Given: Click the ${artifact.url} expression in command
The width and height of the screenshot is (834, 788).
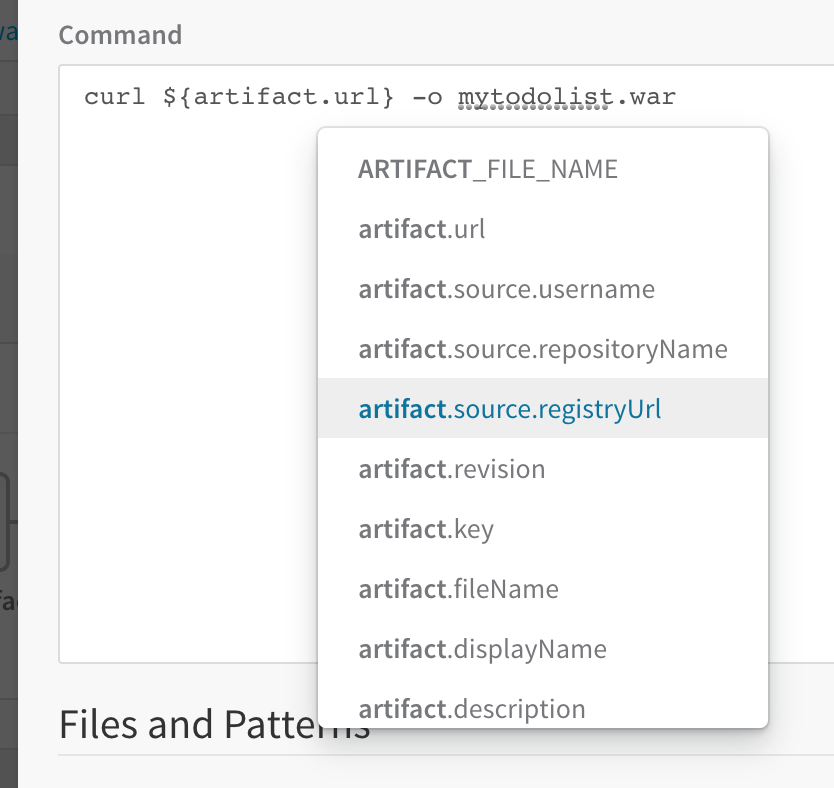Looking at the screenshot, I should [x=278, y=97].
